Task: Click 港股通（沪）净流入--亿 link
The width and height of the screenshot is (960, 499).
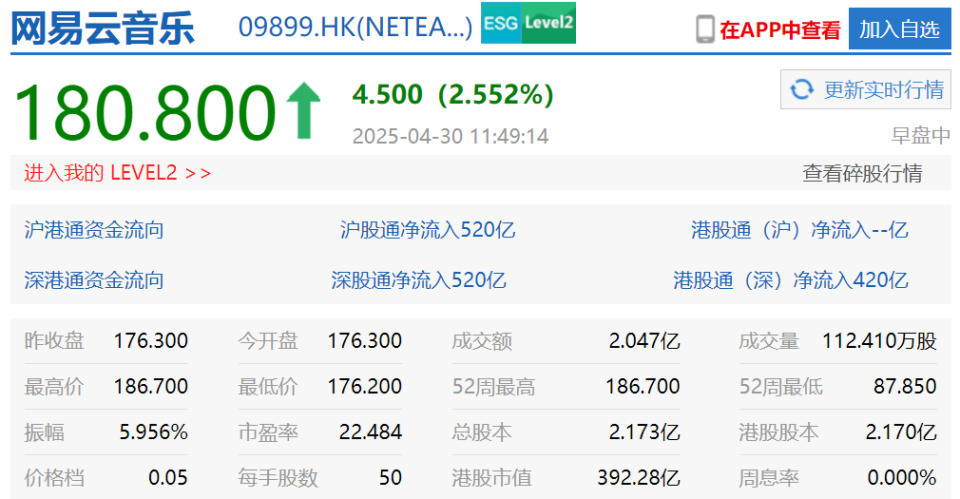Action: click(800, 230)
